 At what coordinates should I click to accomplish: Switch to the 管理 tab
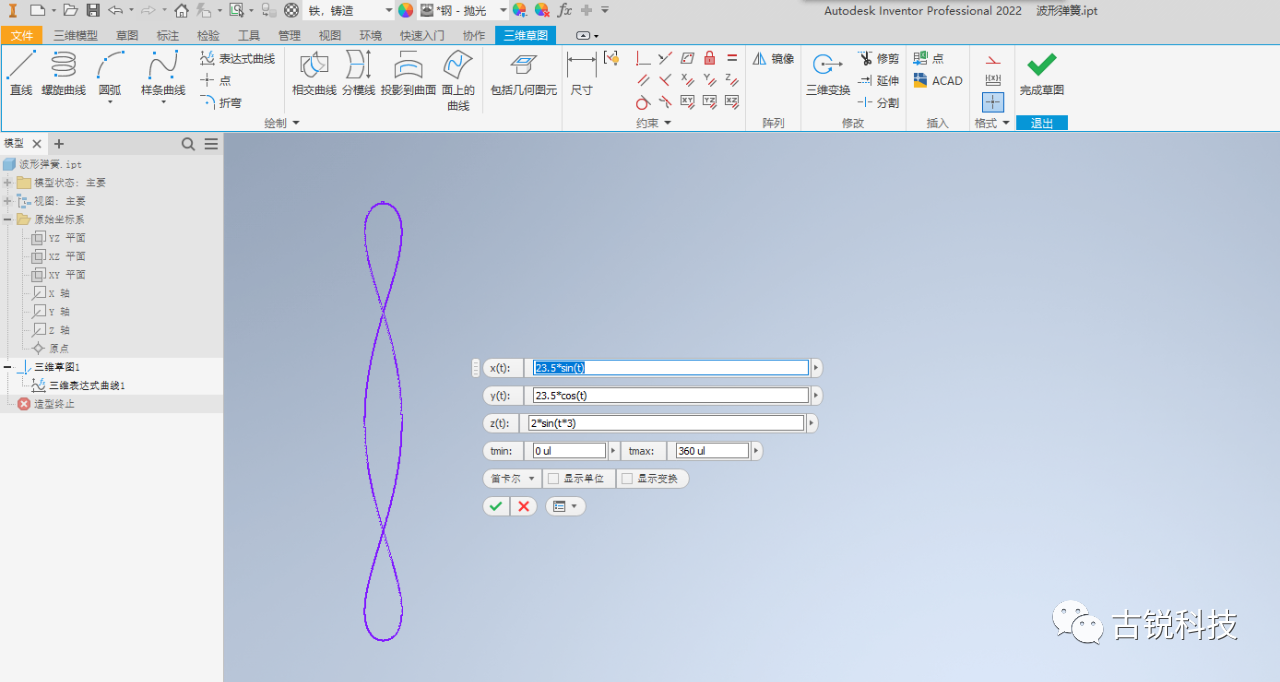click(289, 35)
